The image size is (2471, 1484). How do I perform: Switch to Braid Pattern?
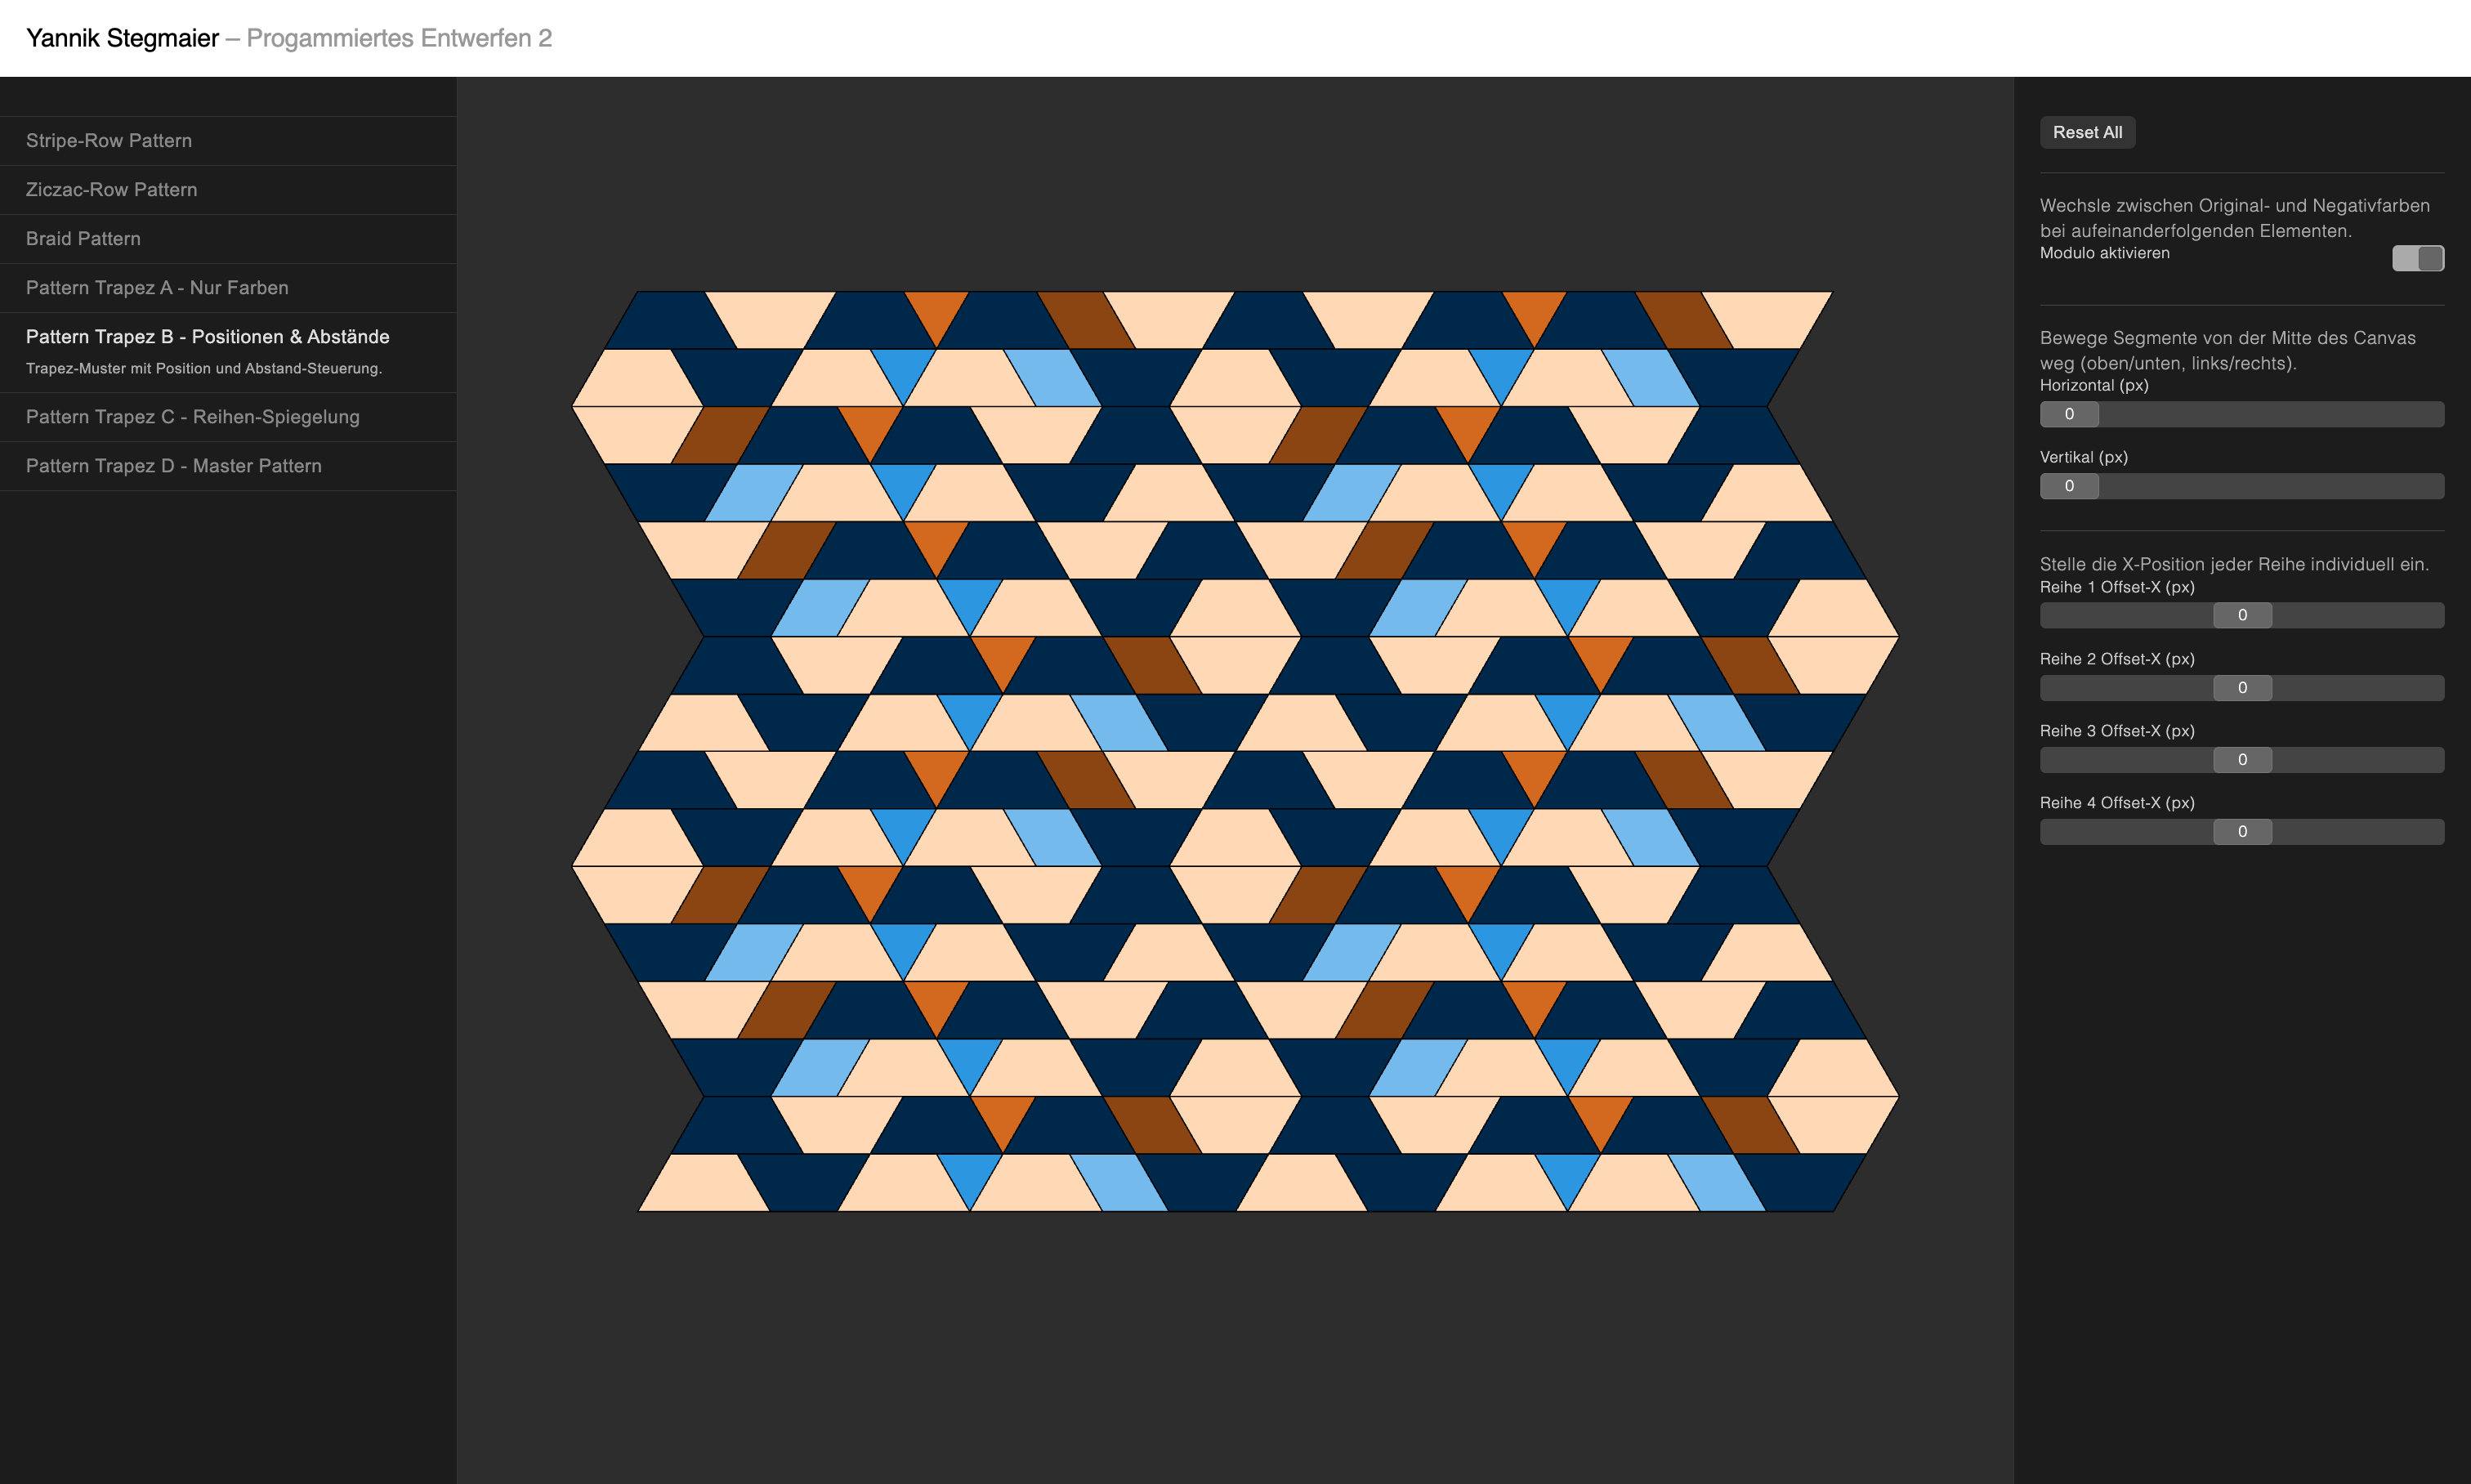pos(83,239)
